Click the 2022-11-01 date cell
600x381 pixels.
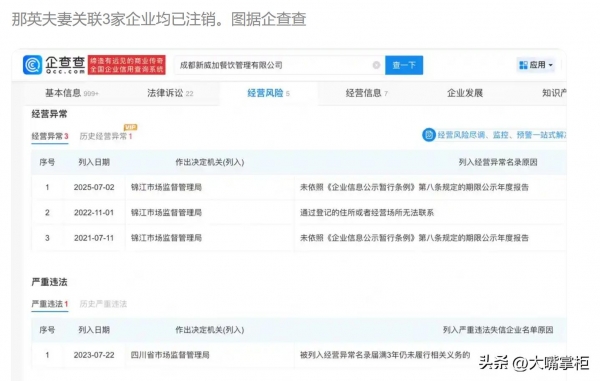point(94,213)
